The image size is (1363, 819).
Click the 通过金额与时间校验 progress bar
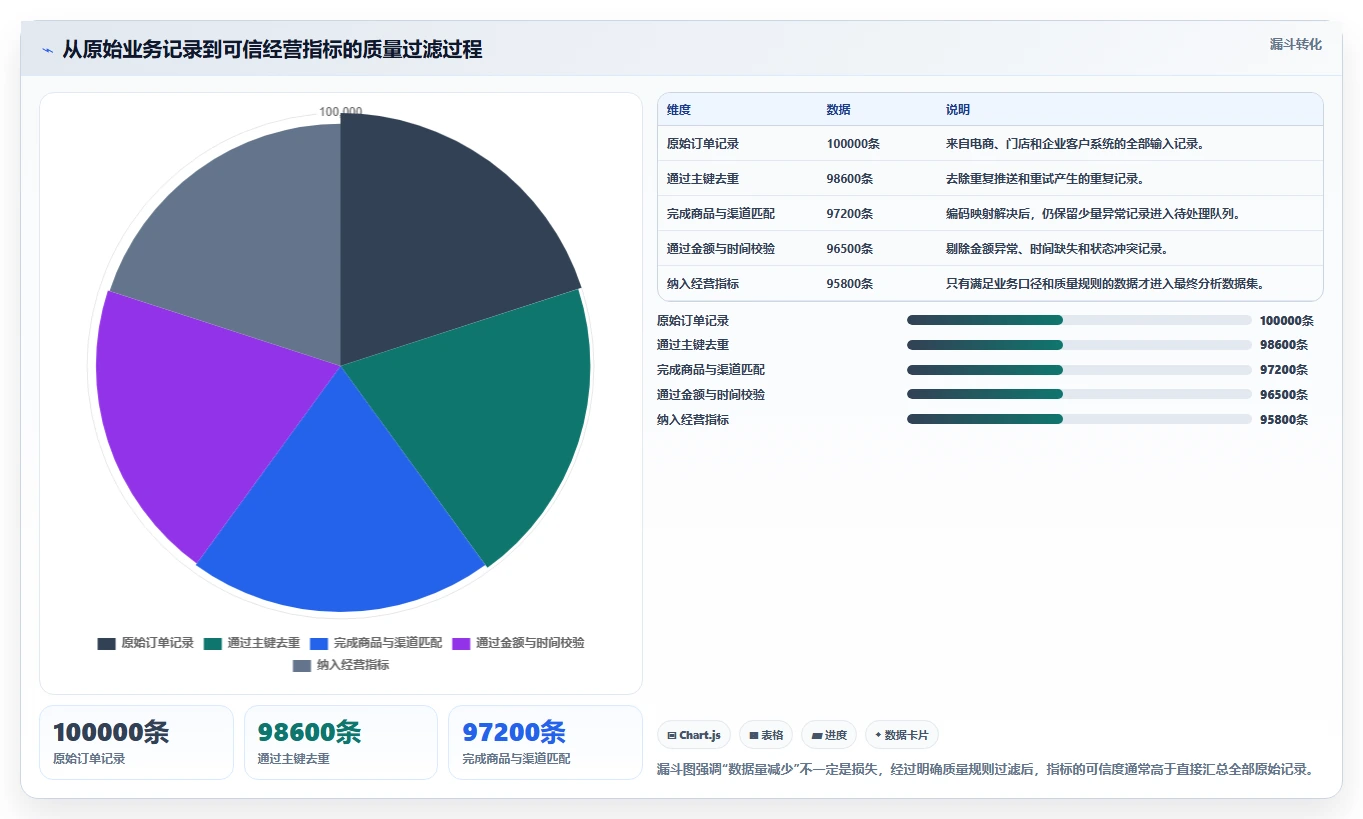1079,395
